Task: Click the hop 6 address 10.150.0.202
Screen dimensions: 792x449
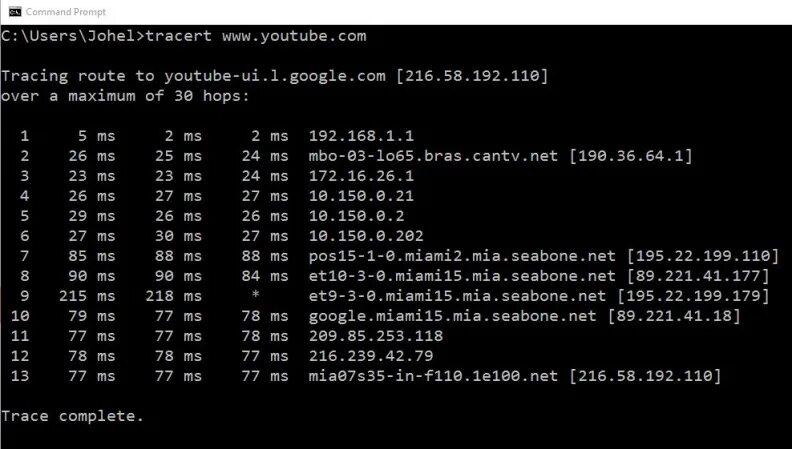Action: [x=366, y=236]
